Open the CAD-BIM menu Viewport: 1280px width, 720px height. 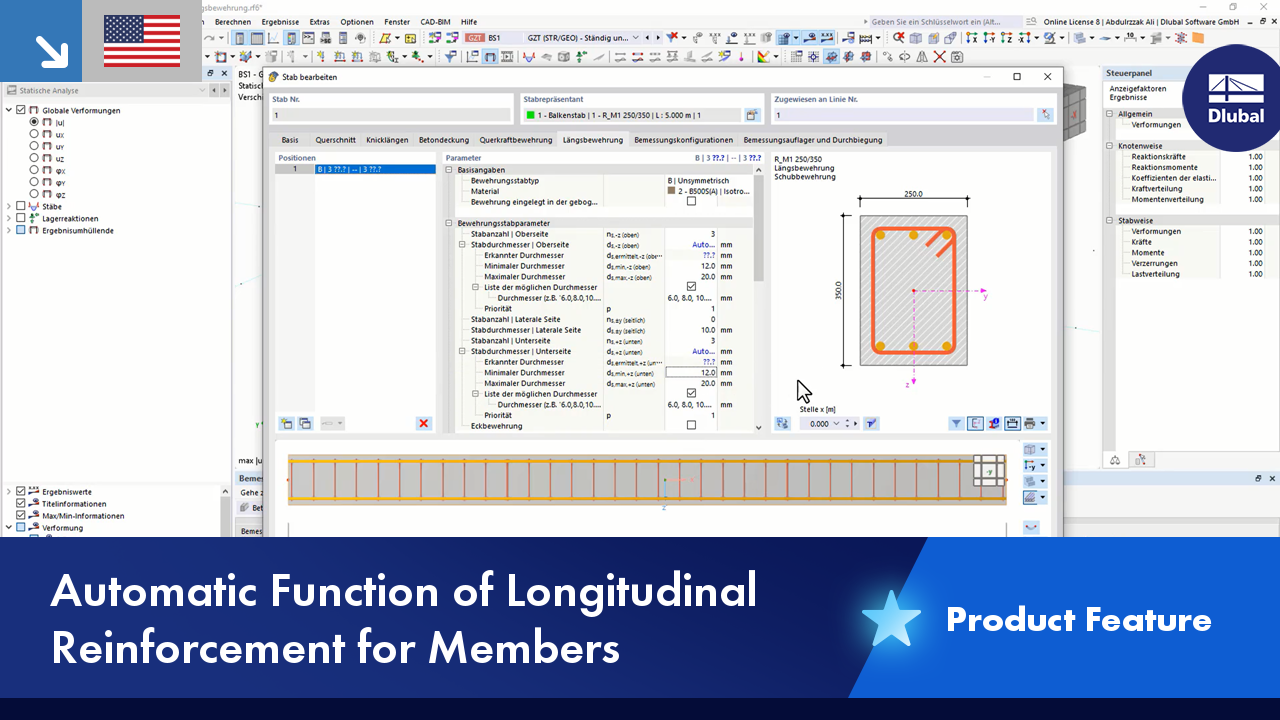(x=436, y=21)
